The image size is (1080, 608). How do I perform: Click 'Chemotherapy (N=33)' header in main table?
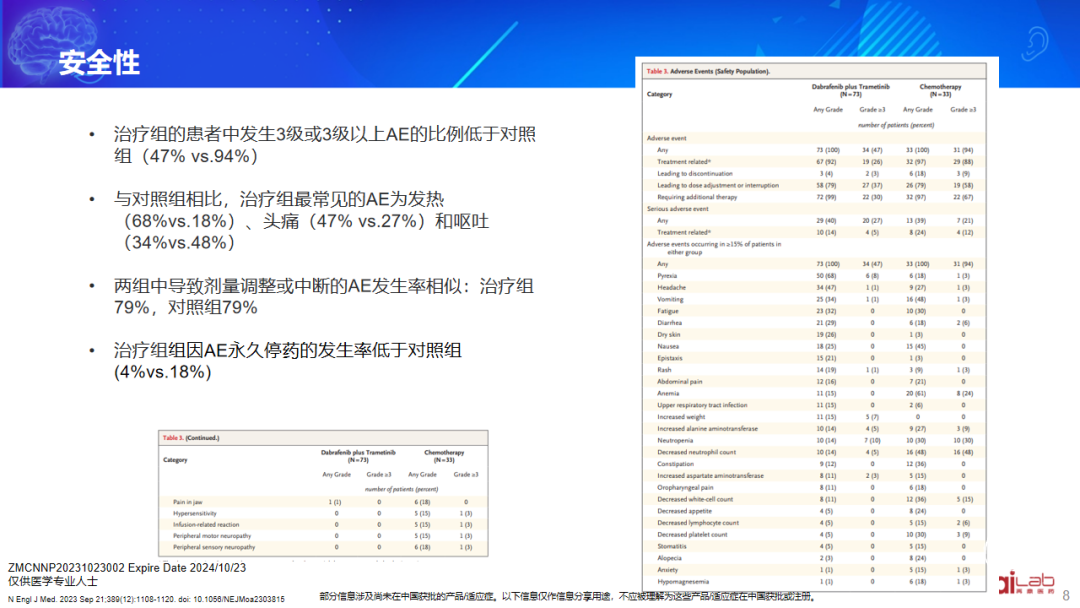(x=940, y=90)
